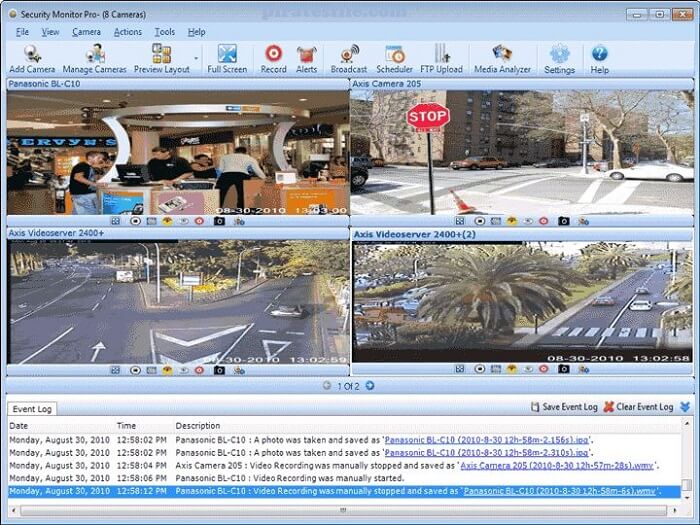Toggle gray eye icon under Axis Camera 205
This screenshot has height=525, width=700.
(528, 221)
